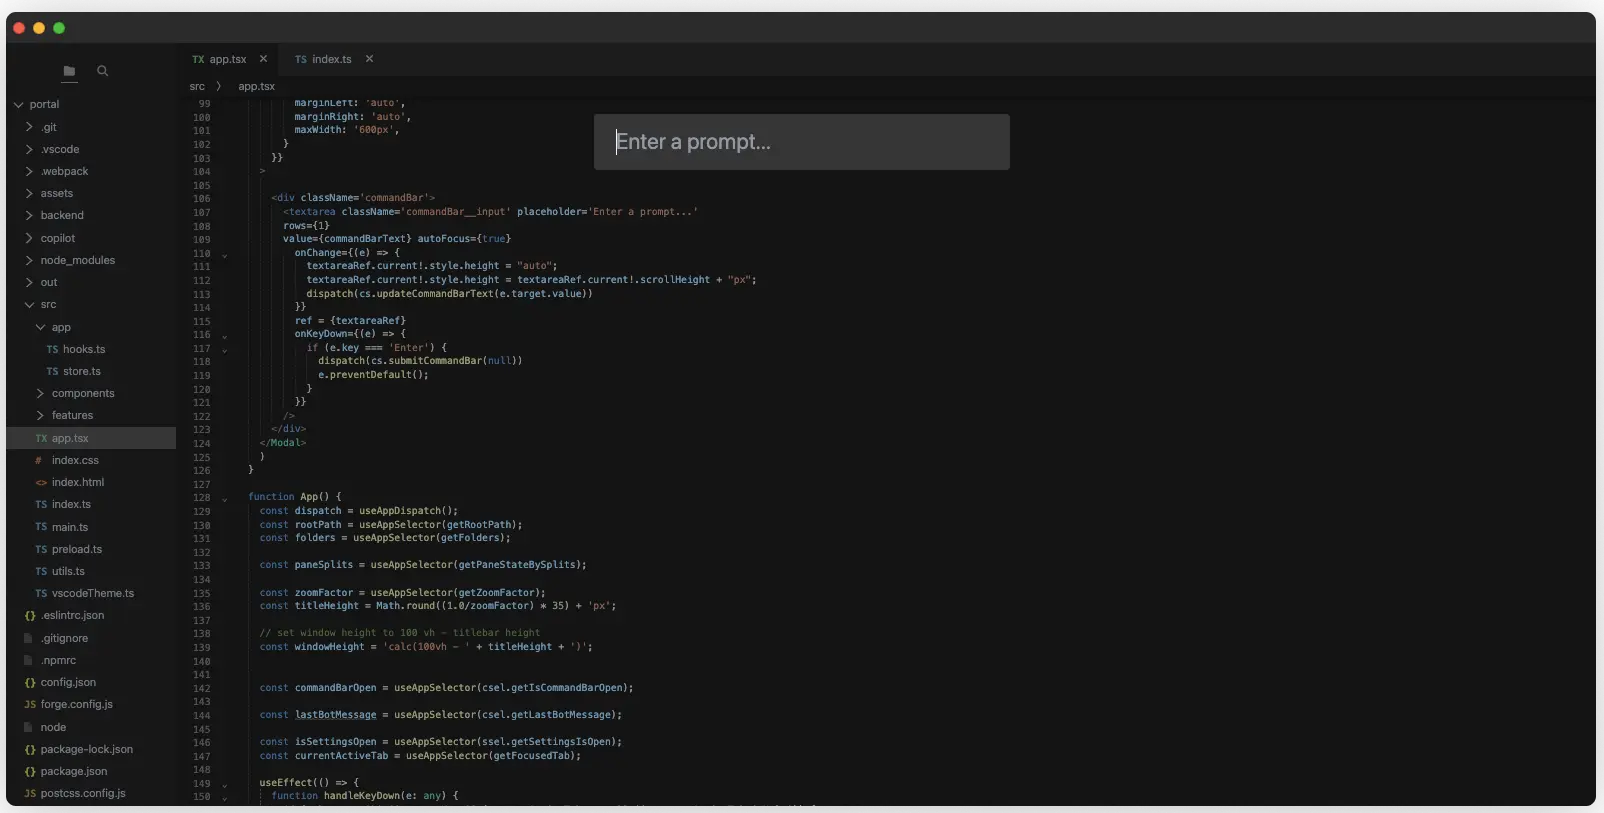1604x813 pixels.
Task: Click the src breadcrumb link
Action: pyautogui.click(x=197, y=87)
